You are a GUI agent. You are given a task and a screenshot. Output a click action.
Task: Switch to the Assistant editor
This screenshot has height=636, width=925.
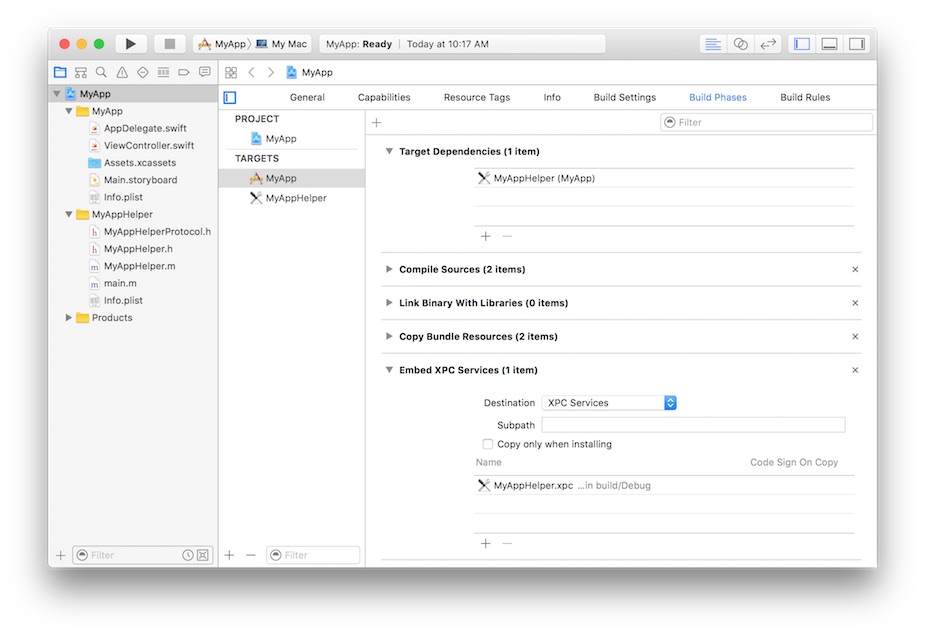pos(740,44)
